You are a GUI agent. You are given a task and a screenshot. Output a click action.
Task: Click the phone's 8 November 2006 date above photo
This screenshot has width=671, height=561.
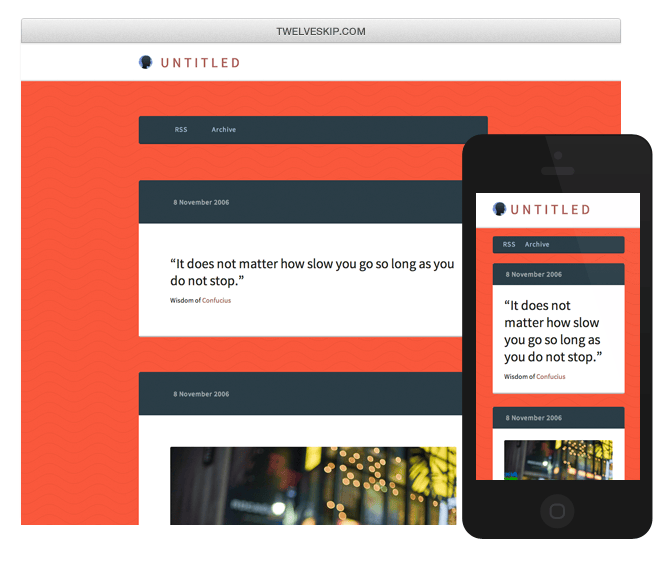tap(534, 418)
